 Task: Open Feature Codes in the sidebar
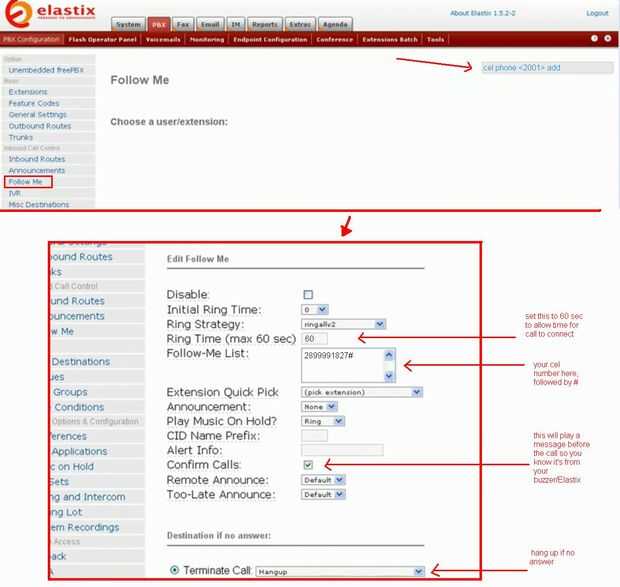[x=34, y=103]
